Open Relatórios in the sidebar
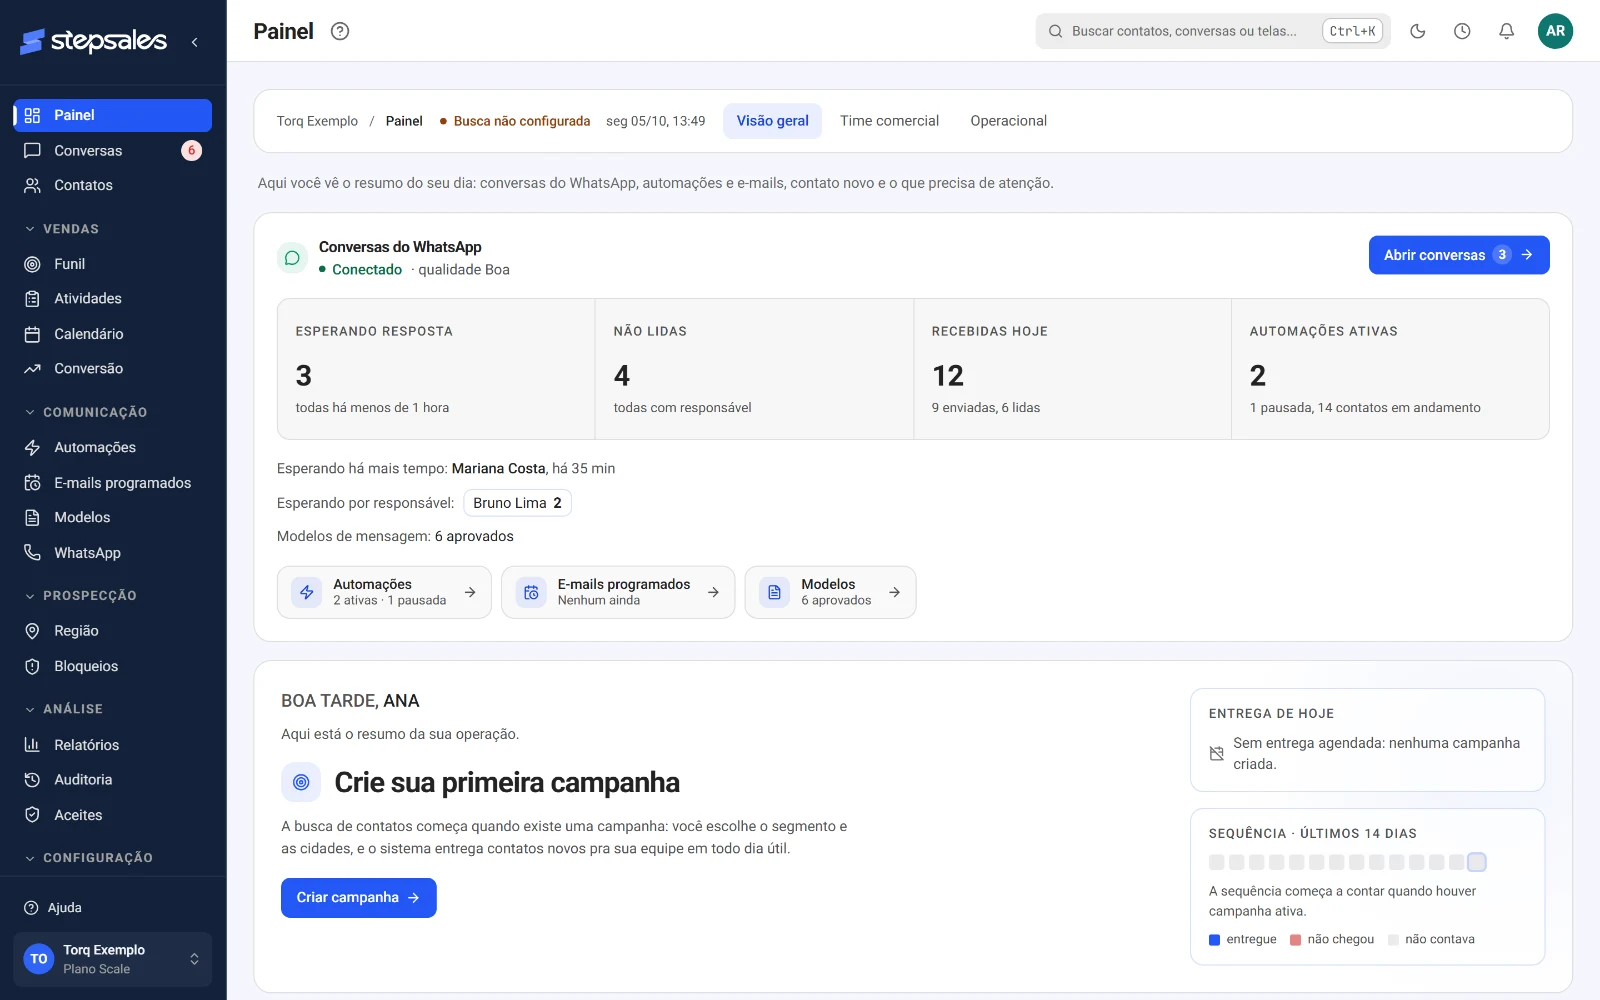 pyautogui.click(x=113, y=745)
